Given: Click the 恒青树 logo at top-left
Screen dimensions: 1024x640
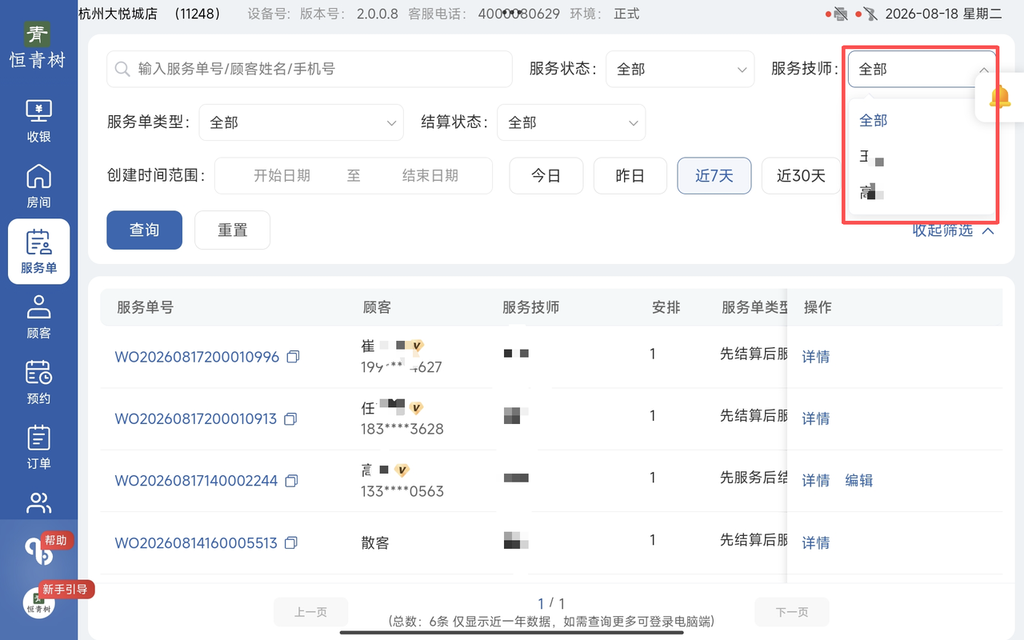Looking at the screenshot, I should pos(37,46).
